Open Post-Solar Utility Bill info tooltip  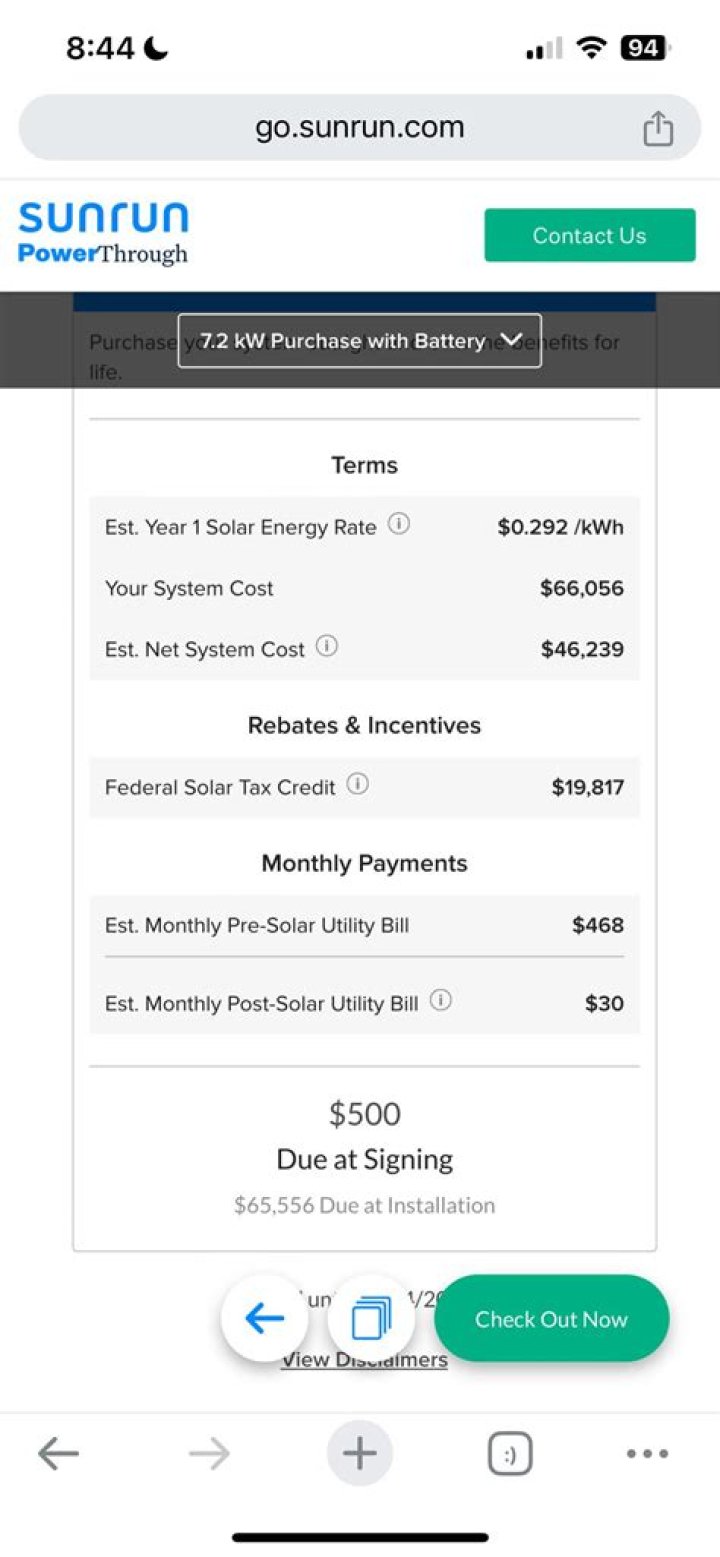coord(440,1000)
